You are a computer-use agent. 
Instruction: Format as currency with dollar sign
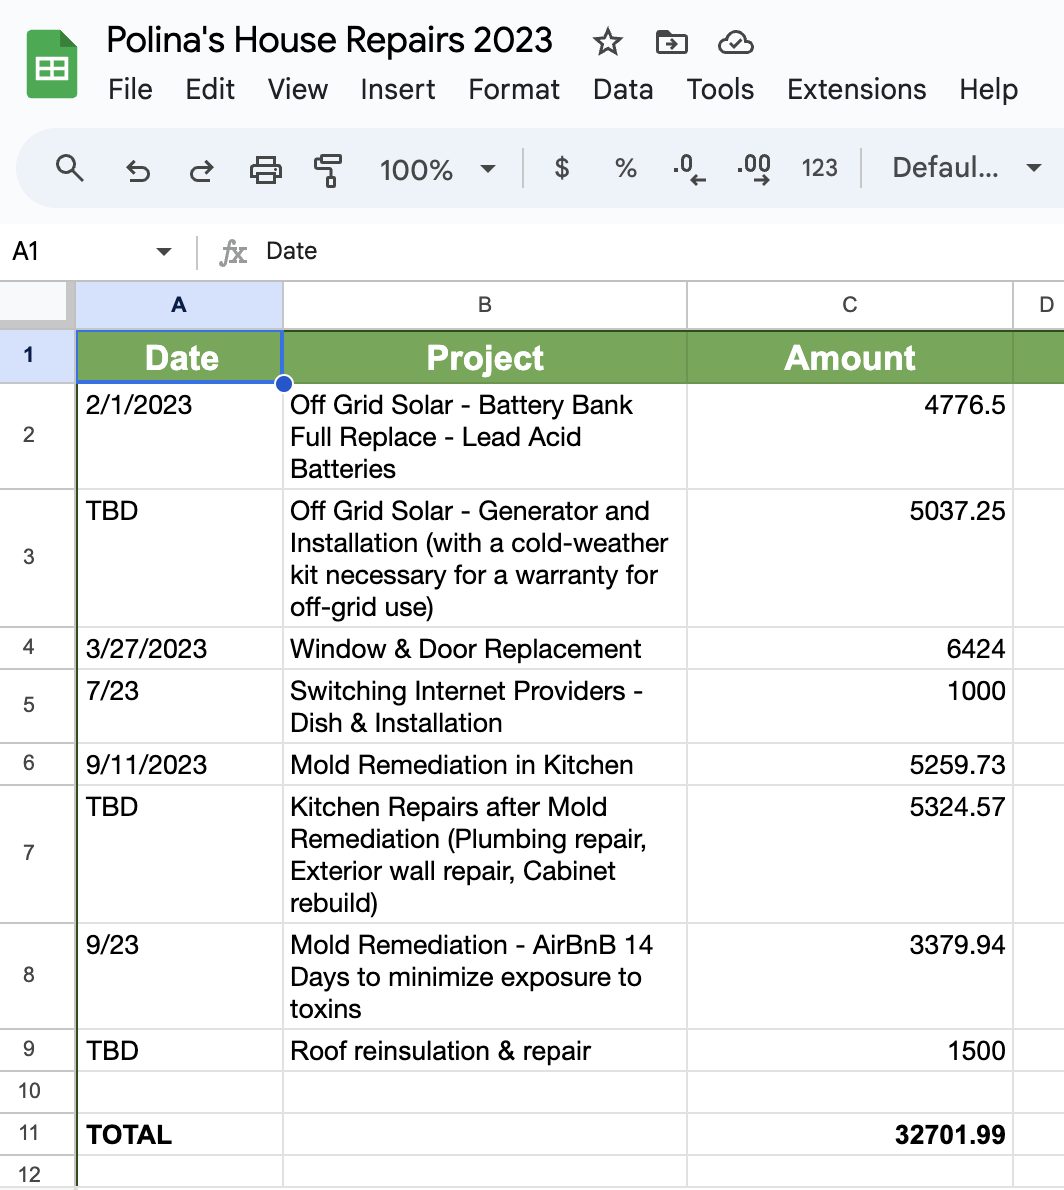562,168
